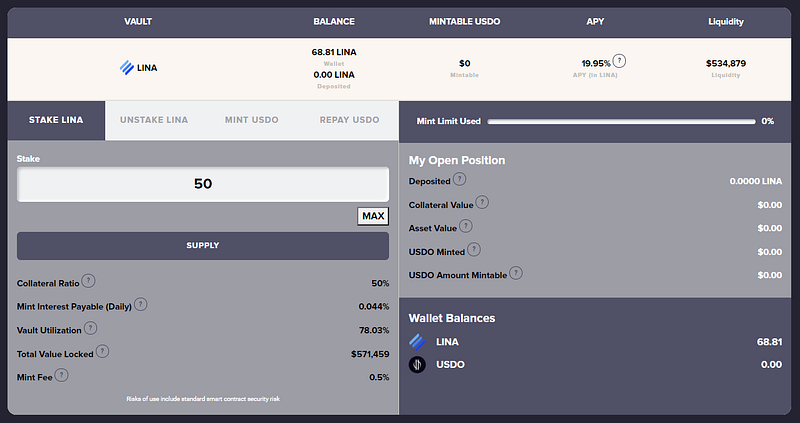
Task: Click the $0 mintable value in vault row
Action: pos(465,63)
